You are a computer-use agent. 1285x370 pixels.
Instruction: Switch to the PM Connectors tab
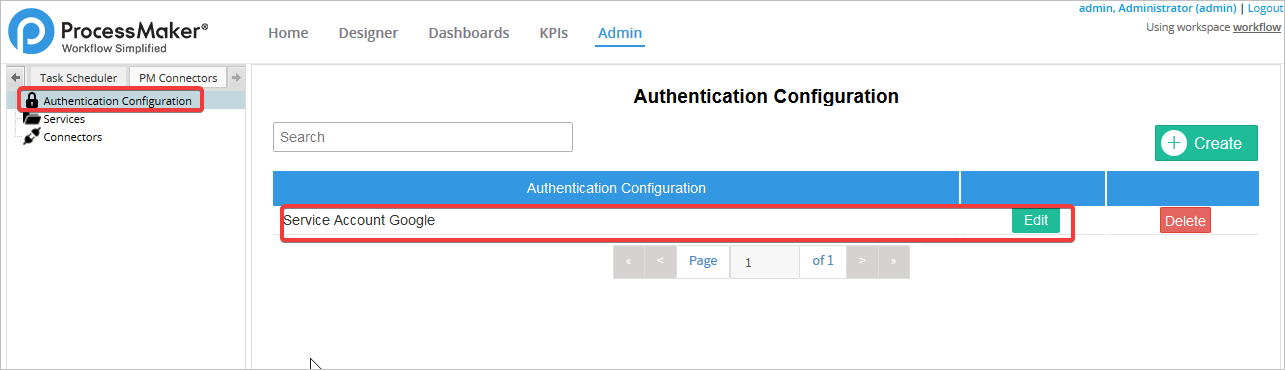[x=178, y=77]
